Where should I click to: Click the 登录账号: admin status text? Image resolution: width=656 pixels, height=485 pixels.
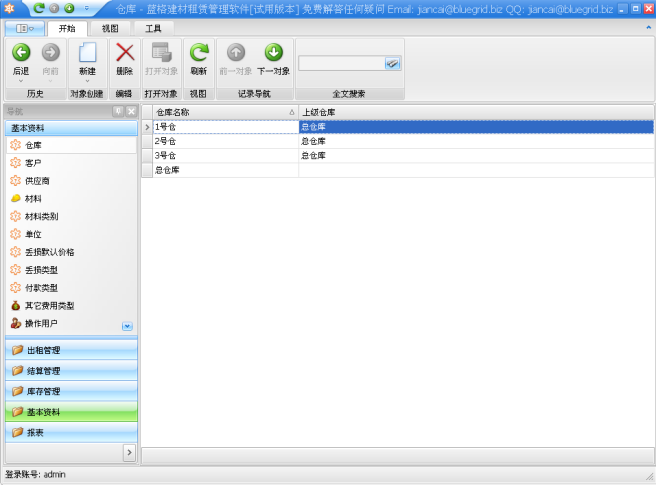tap(36, 475)
